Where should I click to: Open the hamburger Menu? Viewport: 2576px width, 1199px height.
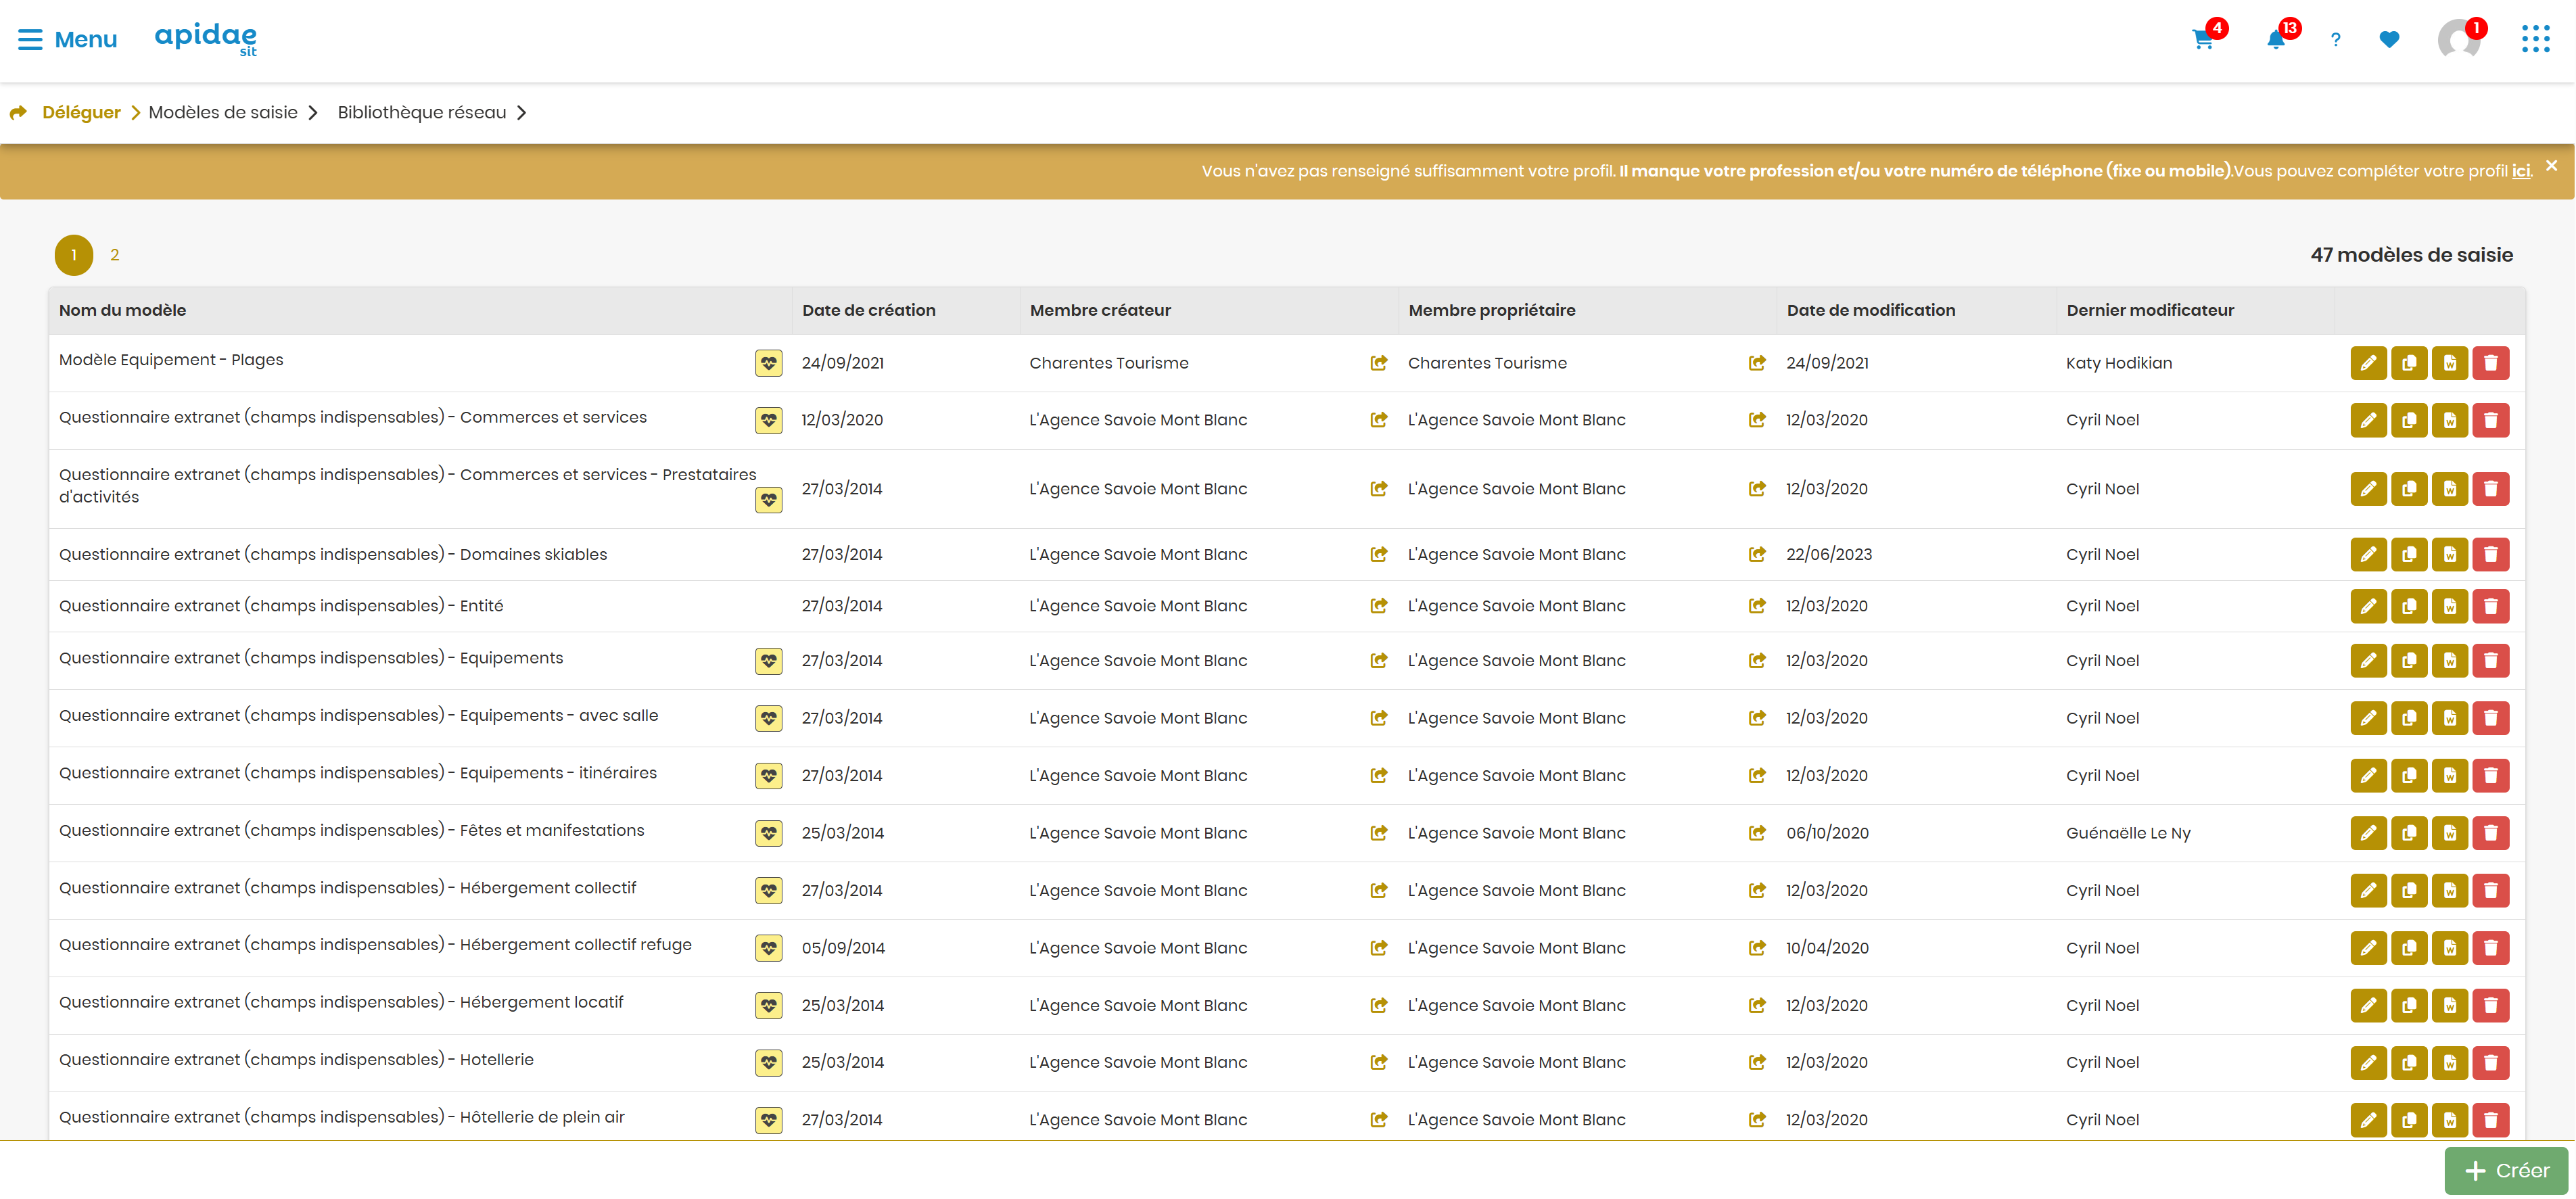tap(67, 39)
